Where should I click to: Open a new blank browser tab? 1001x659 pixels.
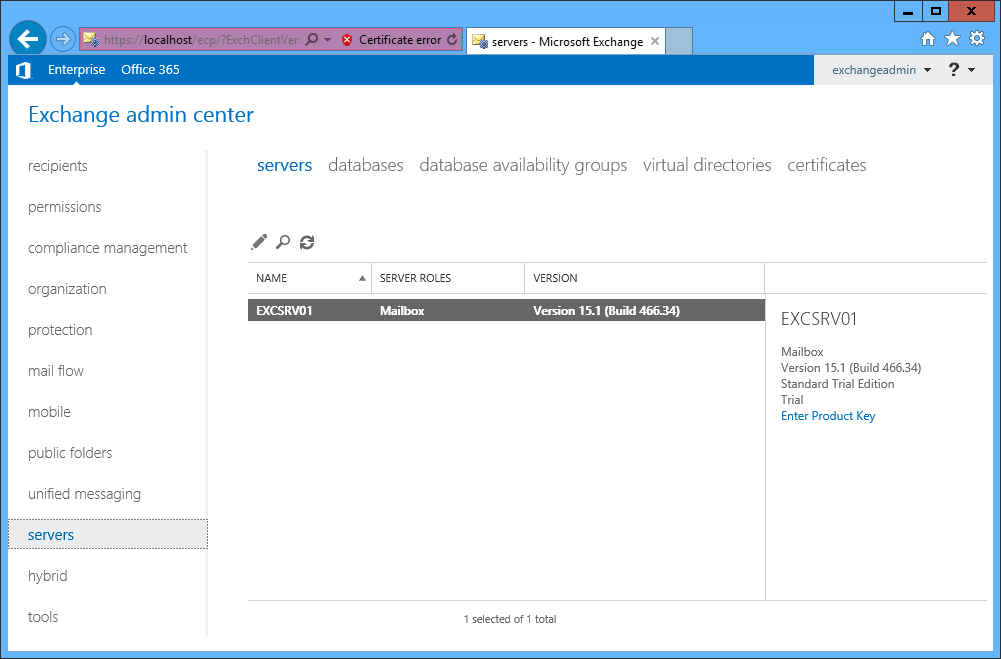(x=679, y=42)
